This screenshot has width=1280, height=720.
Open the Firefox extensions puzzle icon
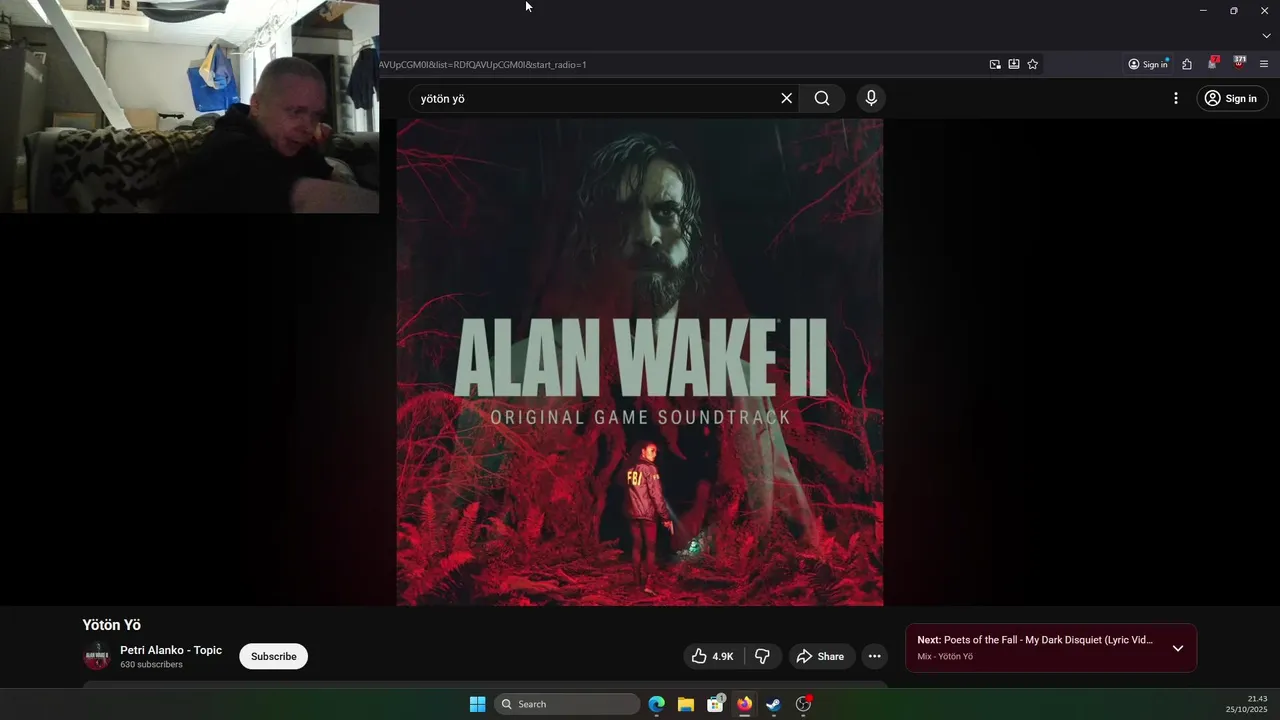pos(1187,64)
